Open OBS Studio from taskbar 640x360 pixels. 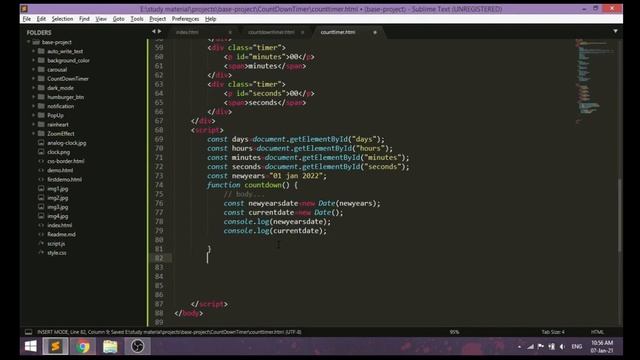[x=138, y=346]
